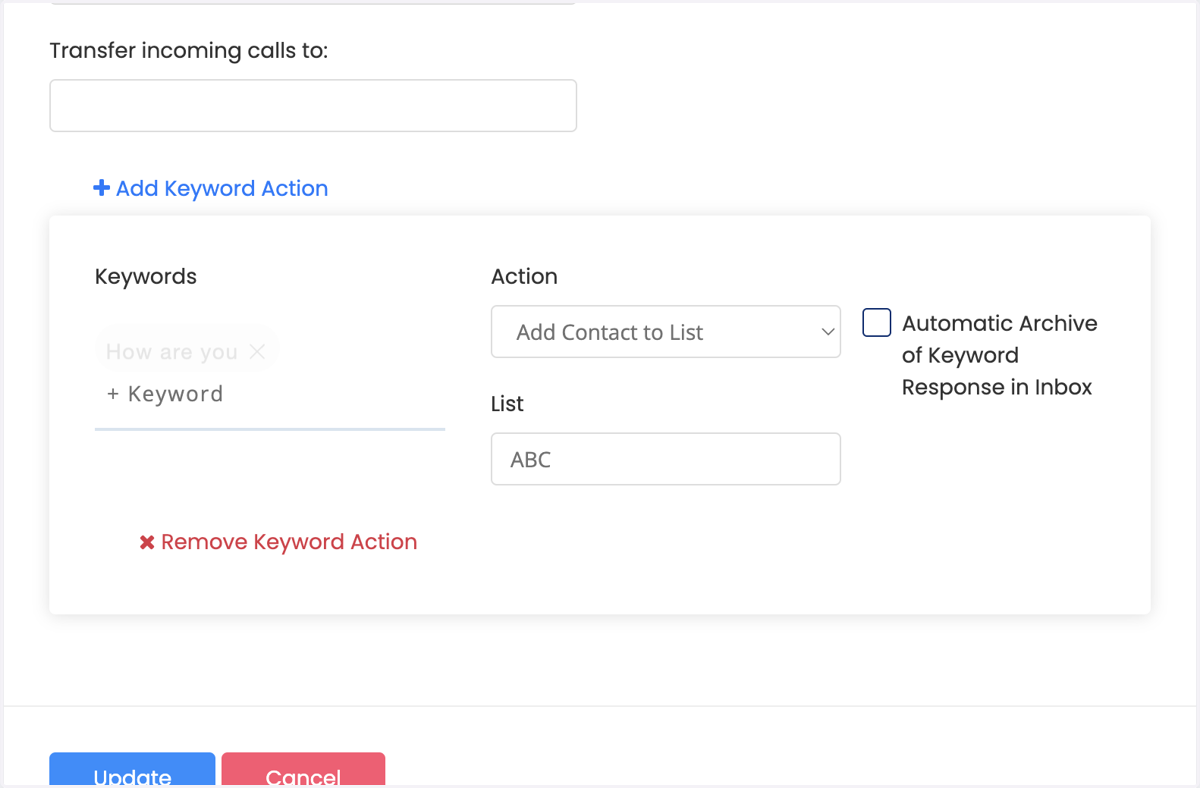
Task: Click the List field containing ABC
Action: [666, 459]
